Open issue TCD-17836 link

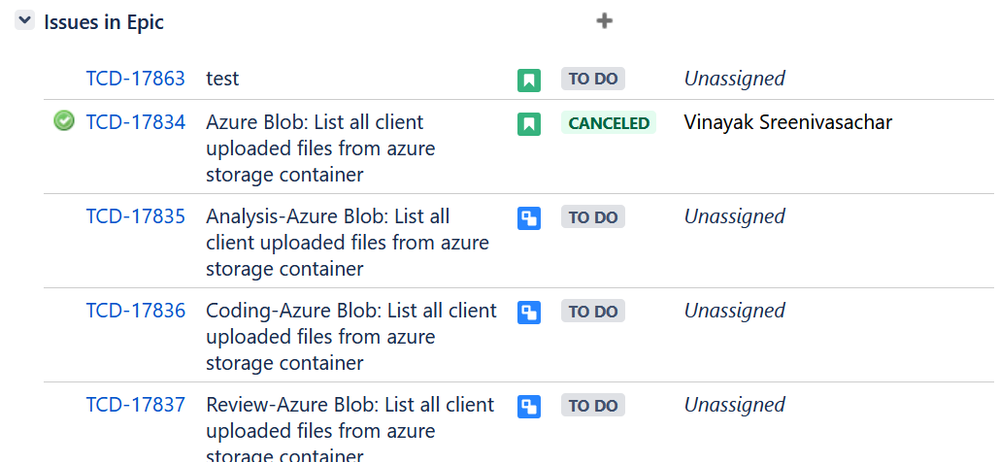click(135, 311)
